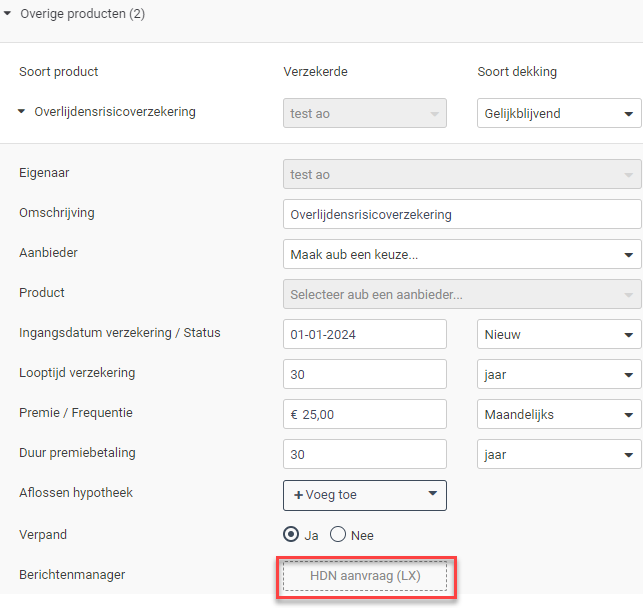Click the Omschrijving text field
This screenshot has width=643, height=608.
click(x=462, y=214)
